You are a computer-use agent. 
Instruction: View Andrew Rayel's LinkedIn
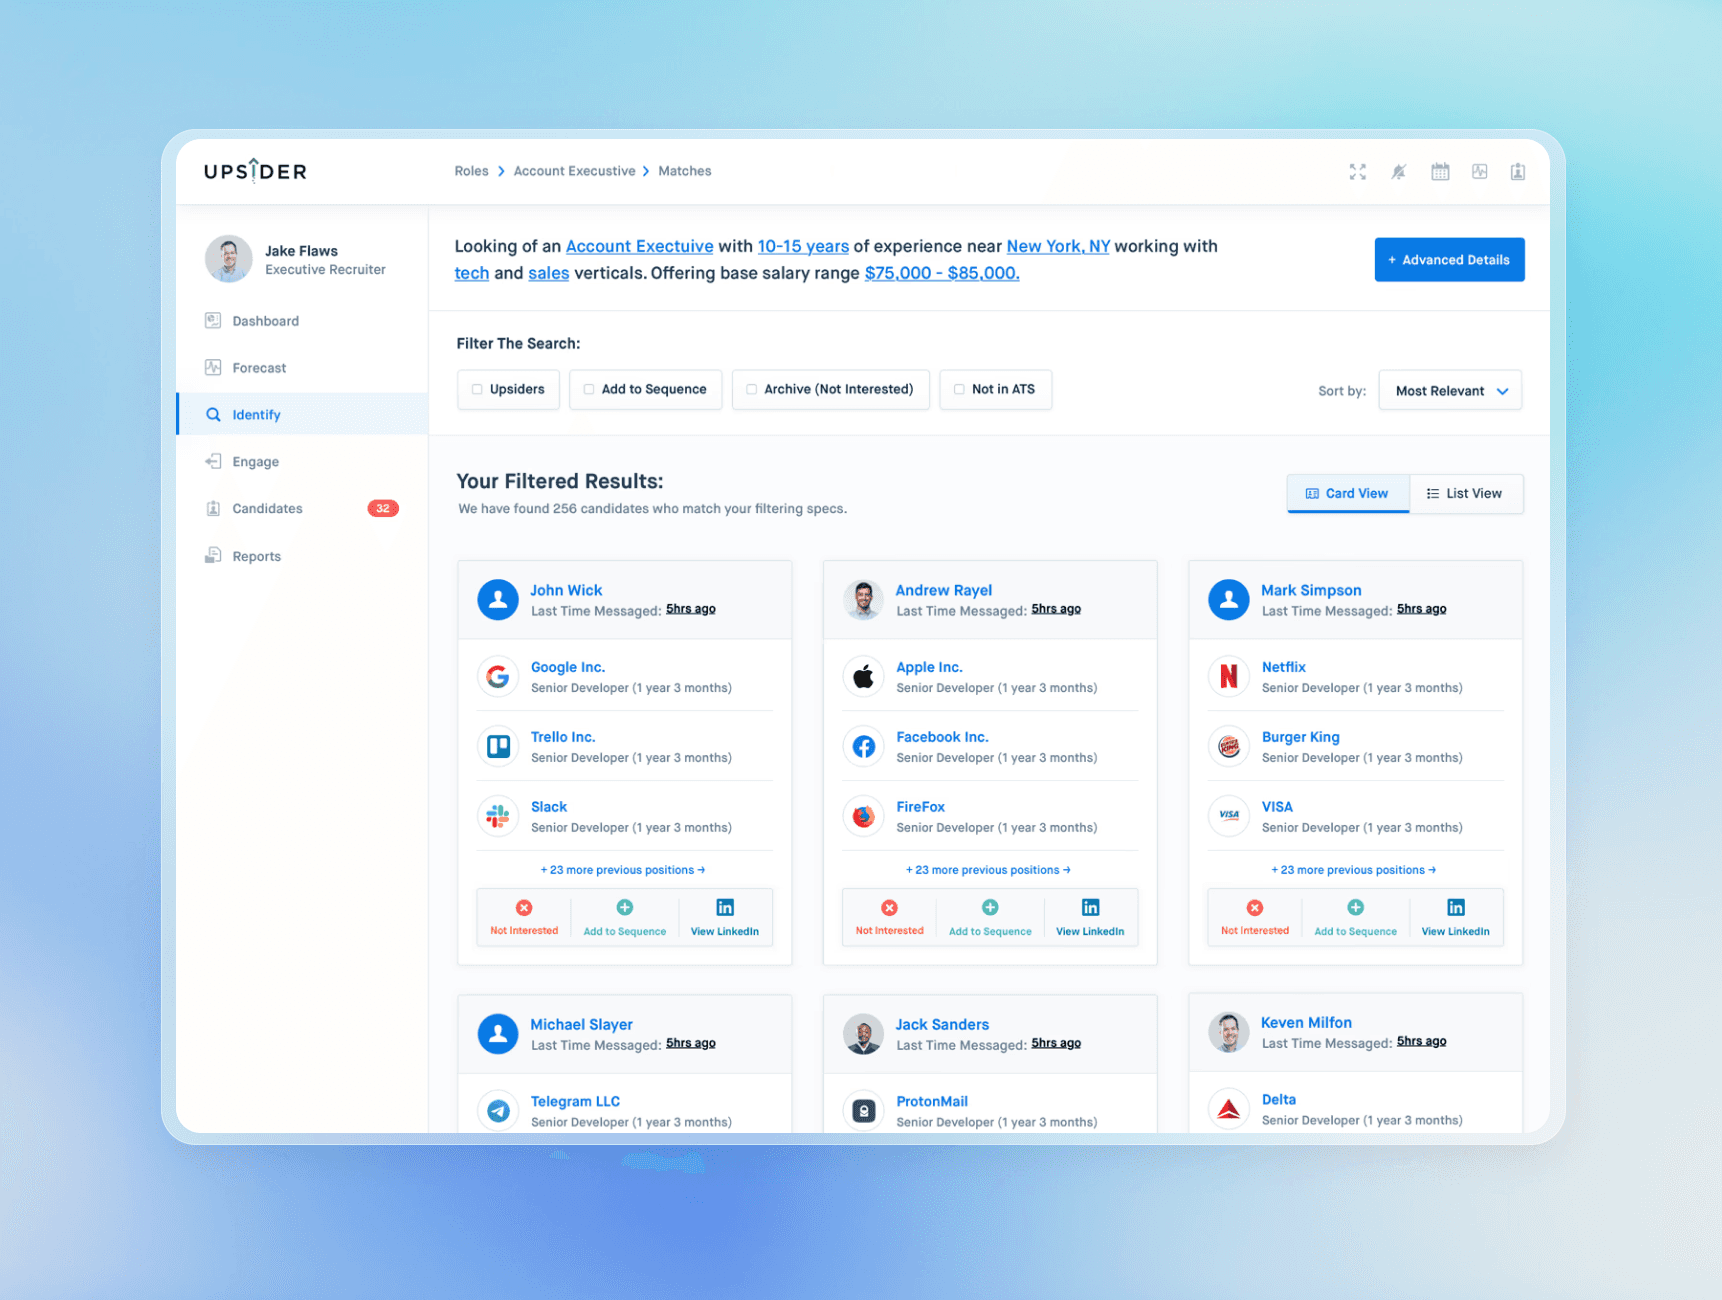1090,917
